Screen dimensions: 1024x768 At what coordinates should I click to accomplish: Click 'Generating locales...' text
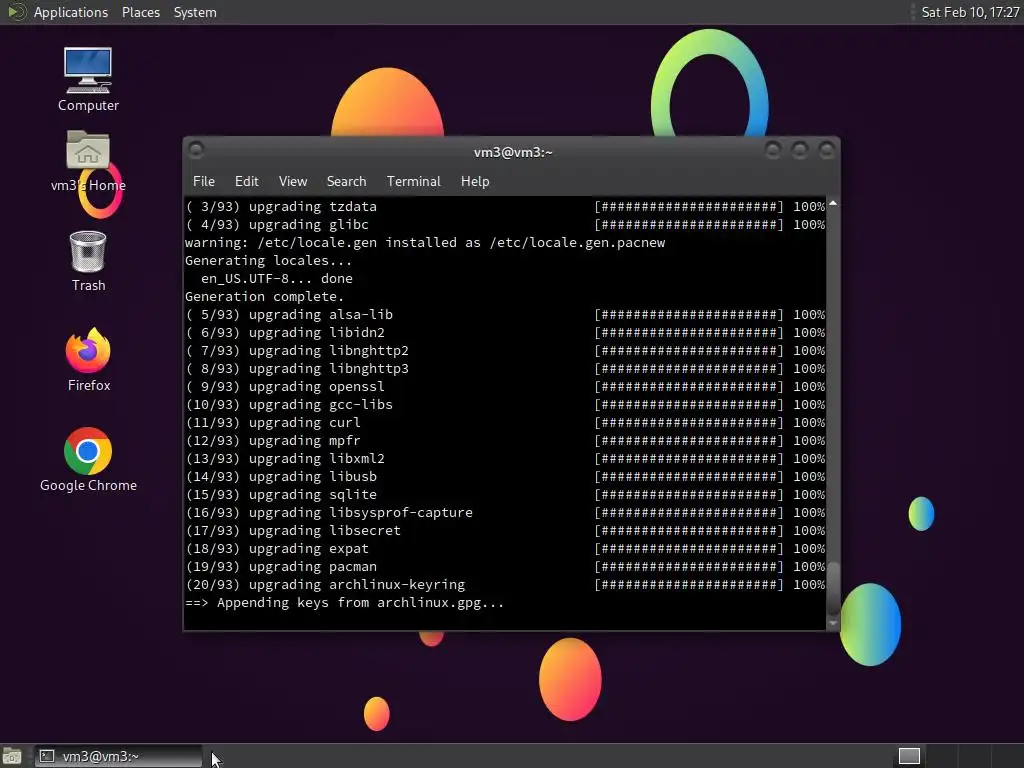[x=268, y=261]
